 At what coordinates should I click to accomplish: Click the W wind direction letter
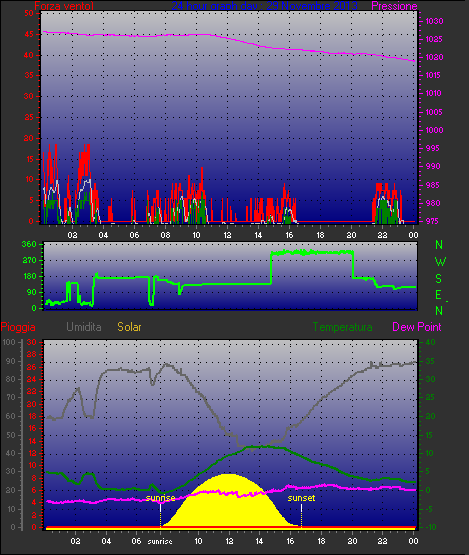click(440, 262)
